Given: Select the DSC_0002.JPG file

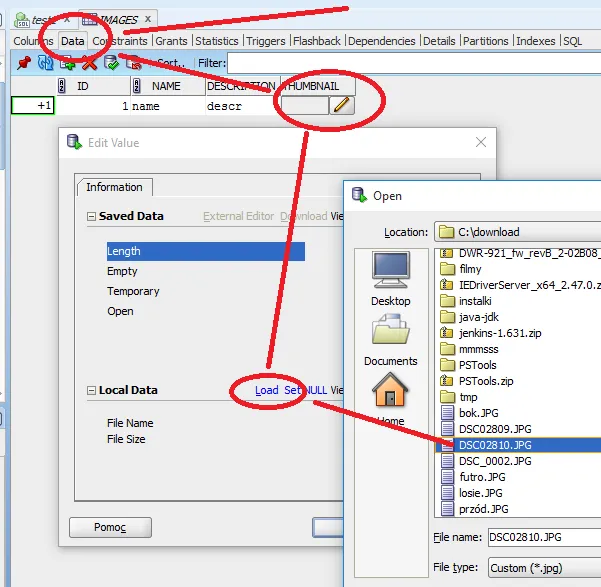Looking at the screenshot, I should tap(495, 461).
